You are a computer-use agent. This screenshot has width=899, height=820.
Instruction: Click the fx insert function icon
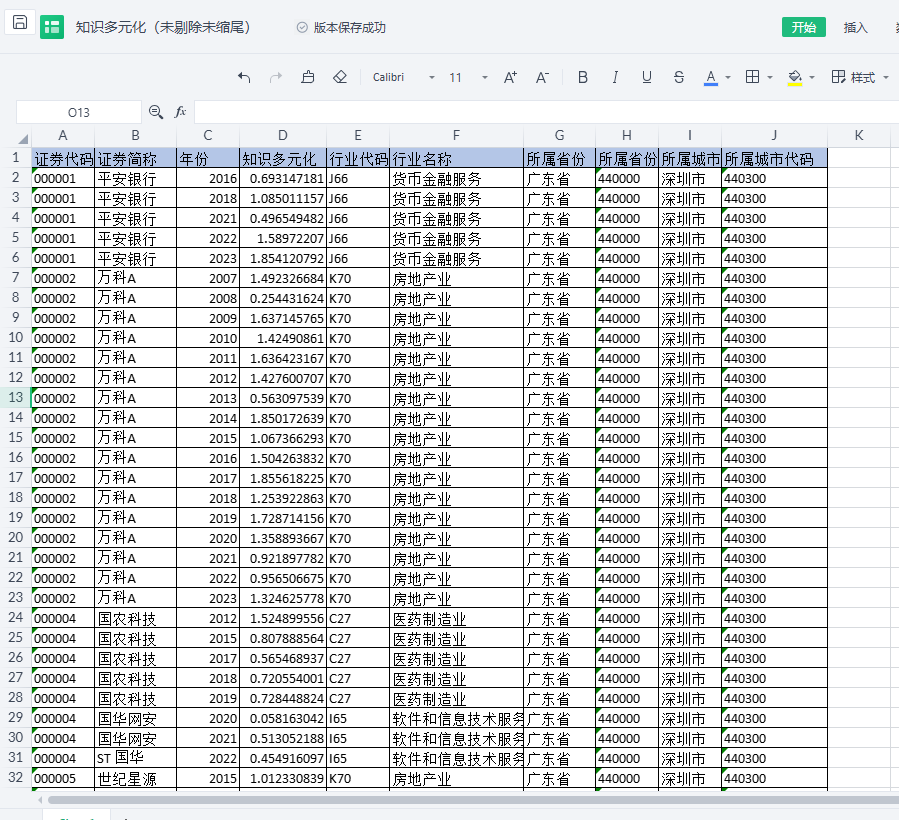181,112
